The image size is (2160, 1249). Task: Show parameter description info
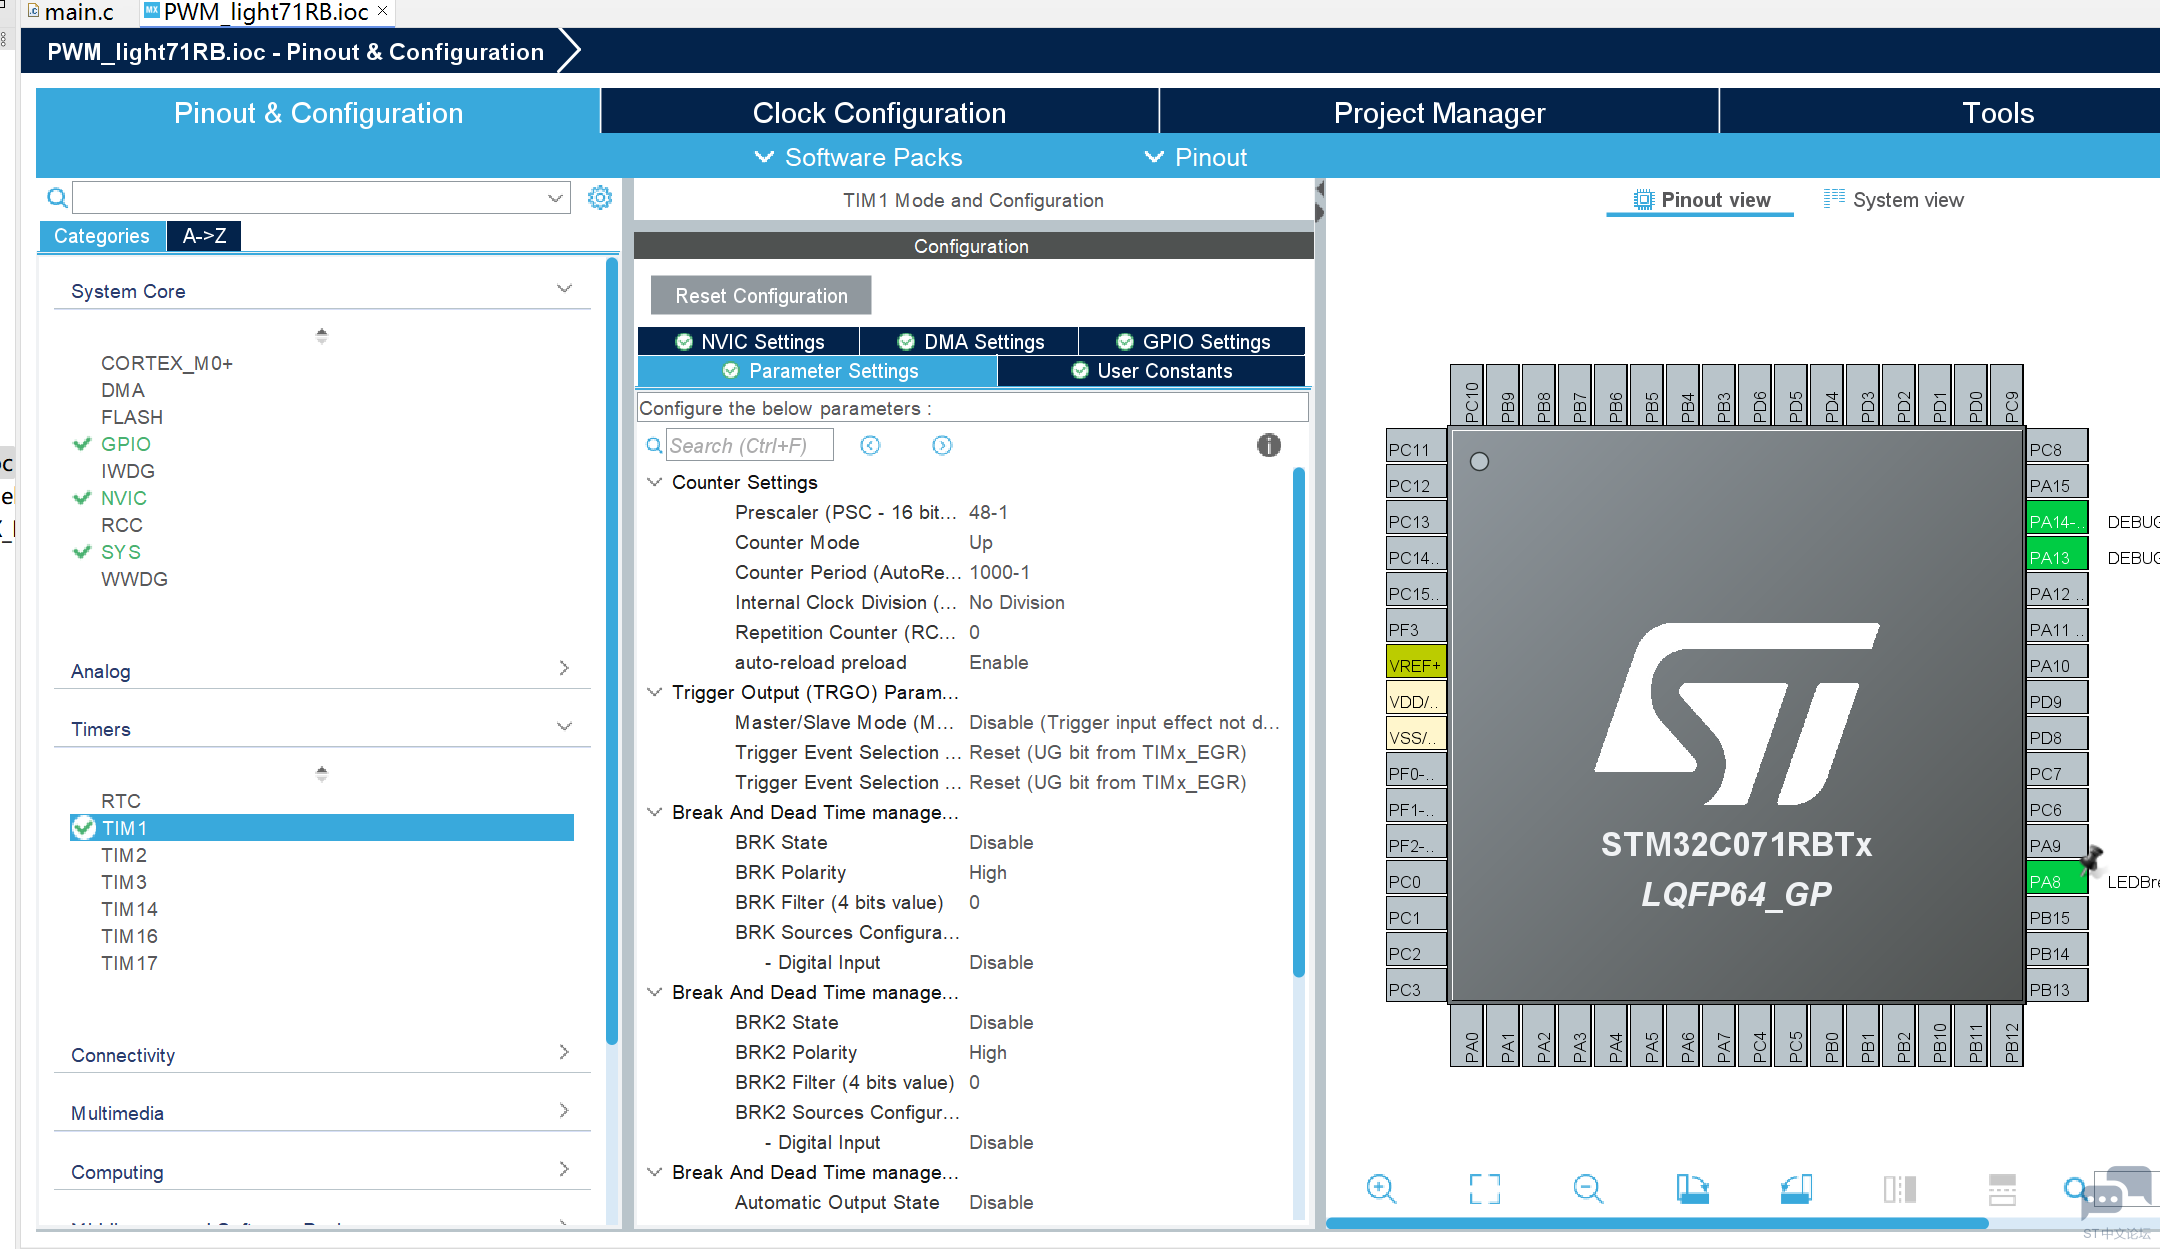tap(1268, 445)
